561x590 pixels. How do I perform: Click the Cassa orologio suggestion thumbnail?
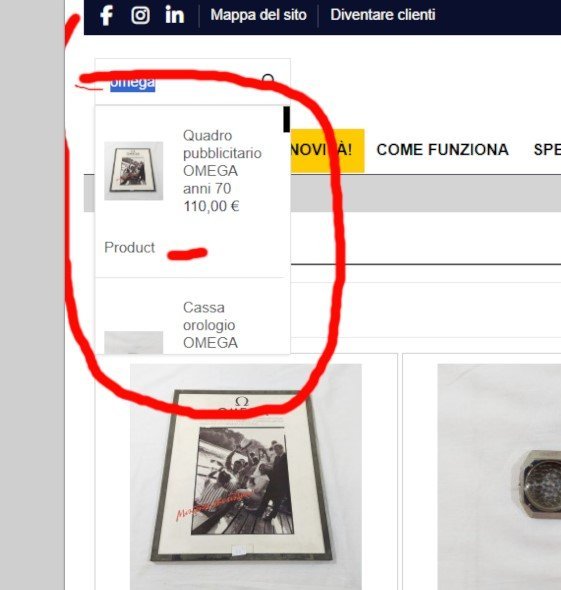(x=134, y=342)
